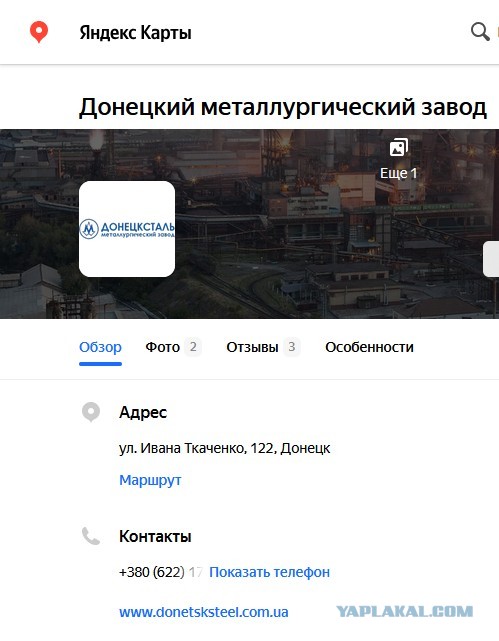
Task: Open the Донецксталь logo thumbnail
Action: click(x=127, y=229)
